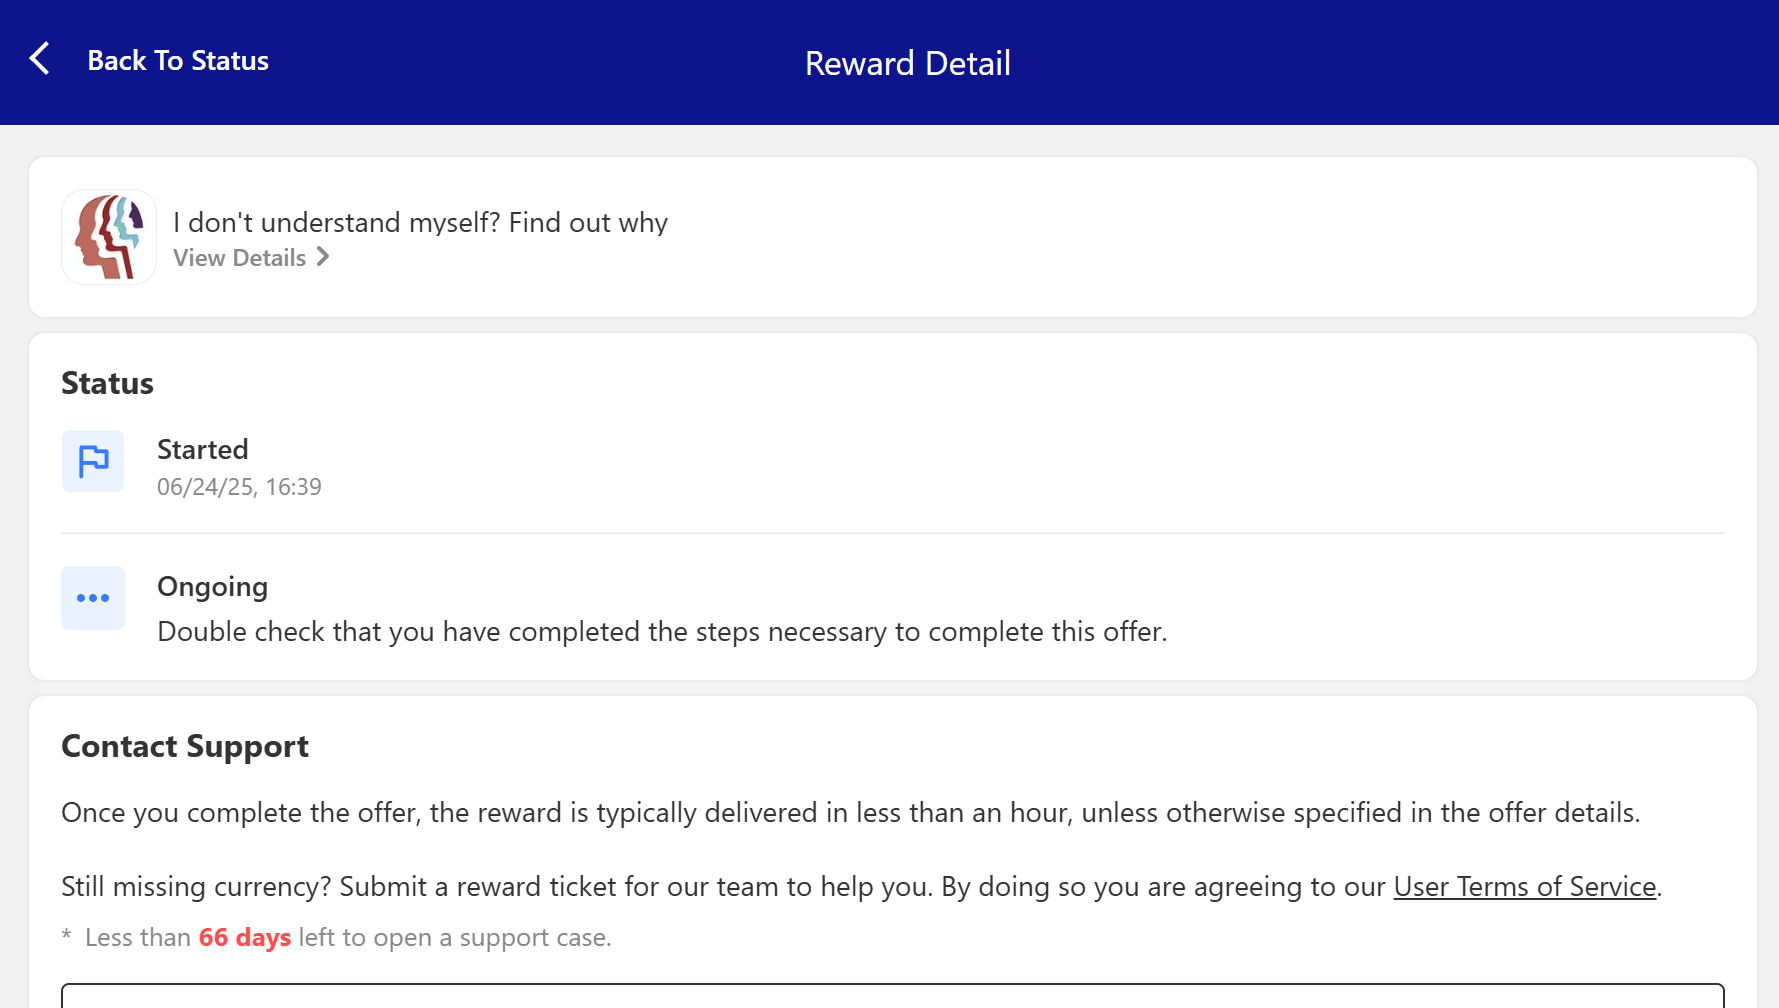Open the View Details link

240,258
